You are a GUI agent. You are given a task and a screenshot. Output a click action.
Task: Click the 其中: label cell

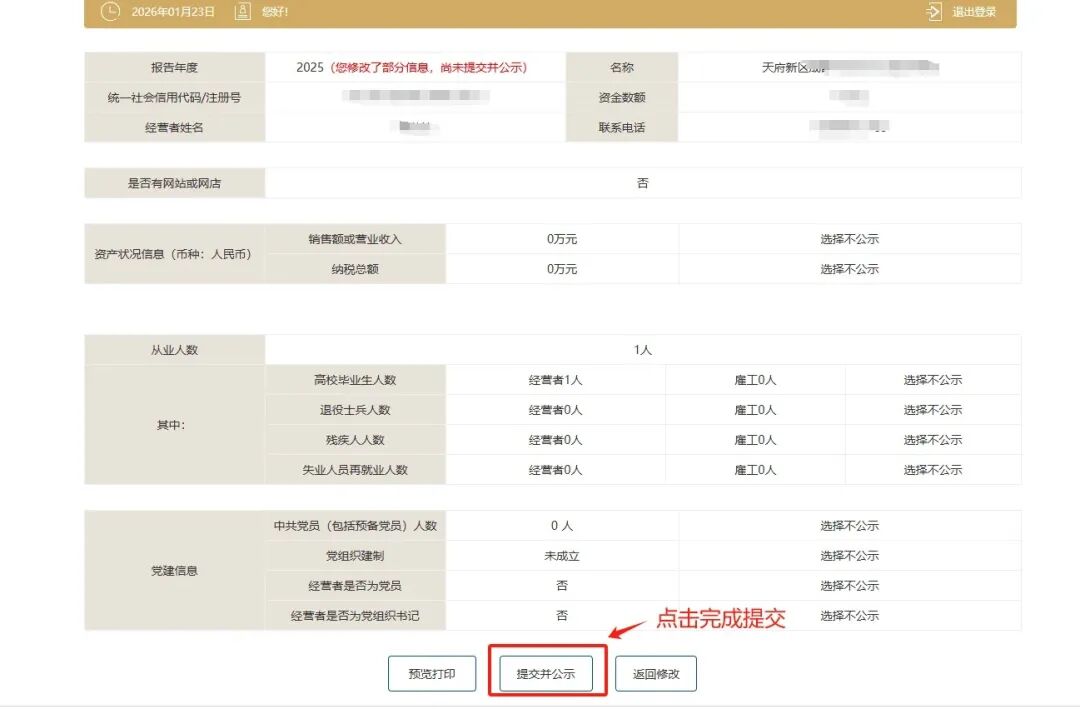click(174, 425)
